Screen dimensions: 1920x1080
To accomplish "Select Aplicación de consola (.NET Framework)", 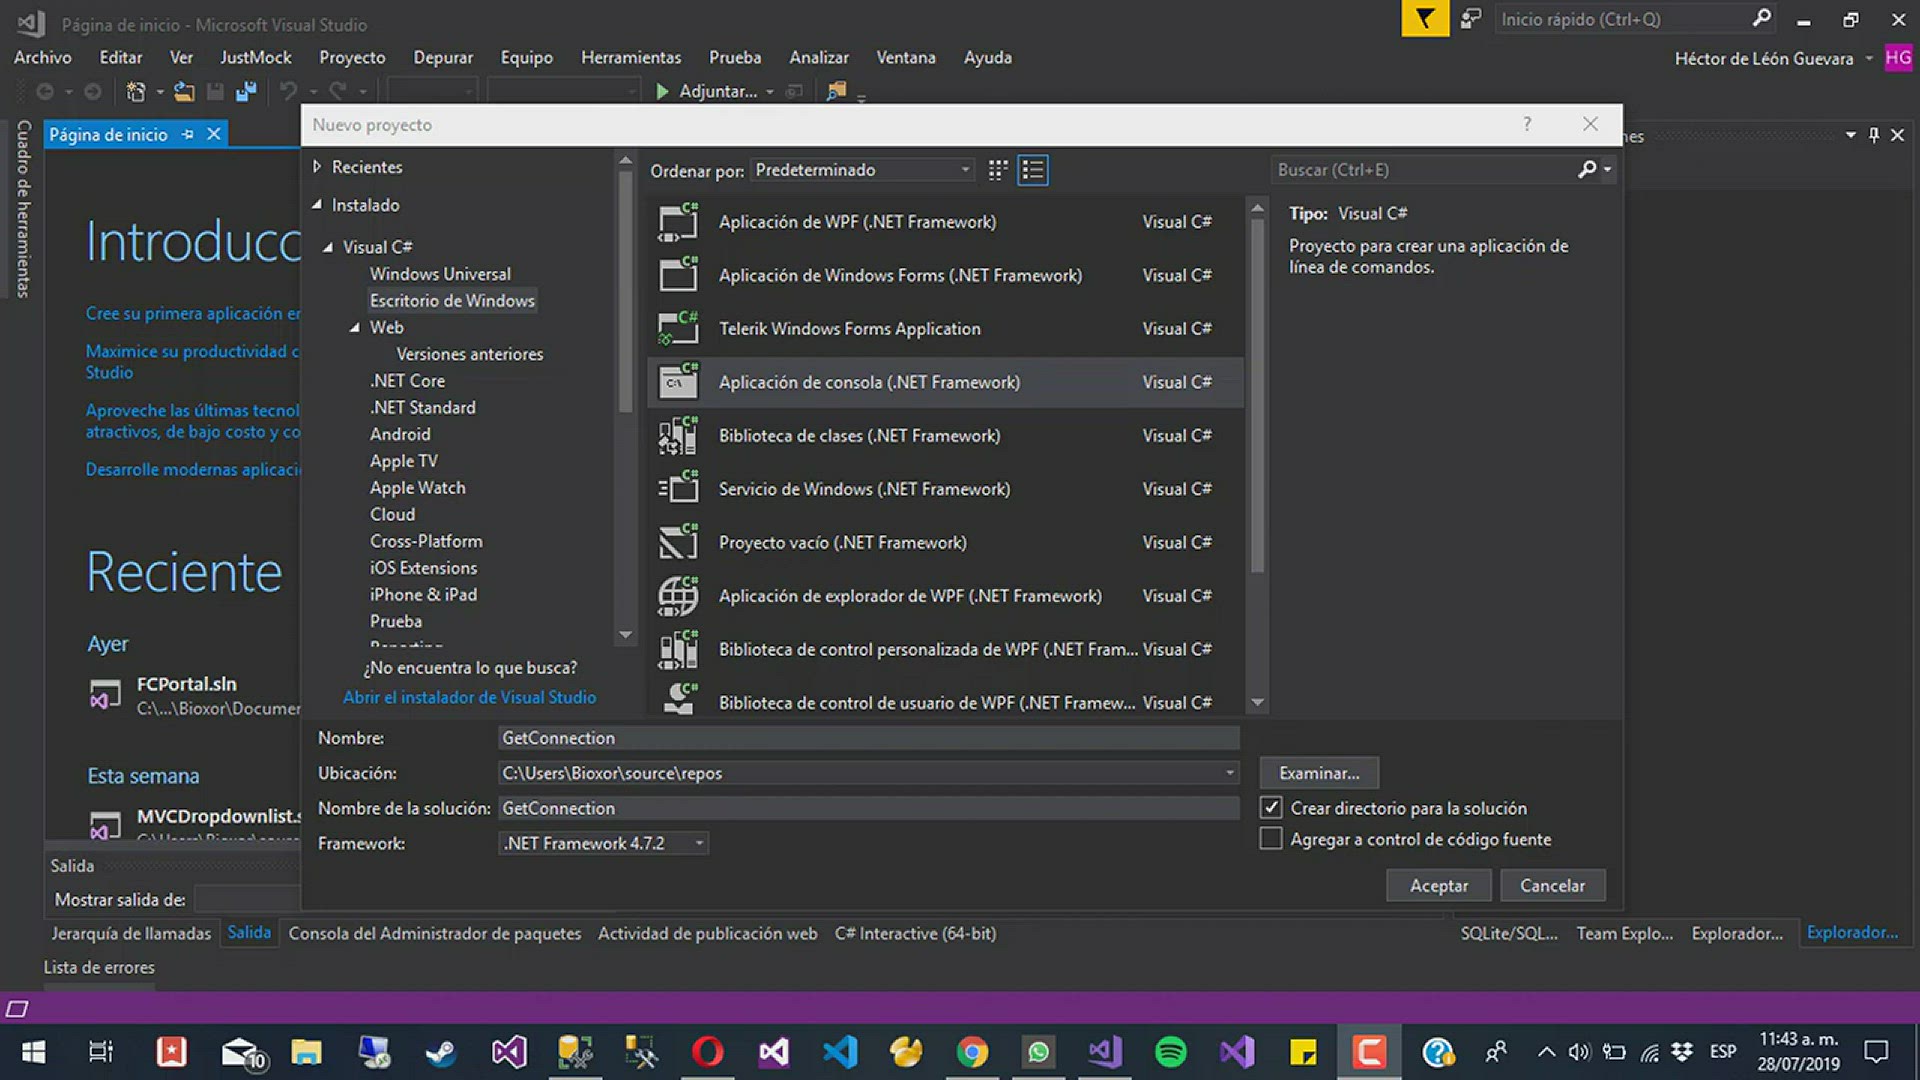I will (x=945, y=382).
